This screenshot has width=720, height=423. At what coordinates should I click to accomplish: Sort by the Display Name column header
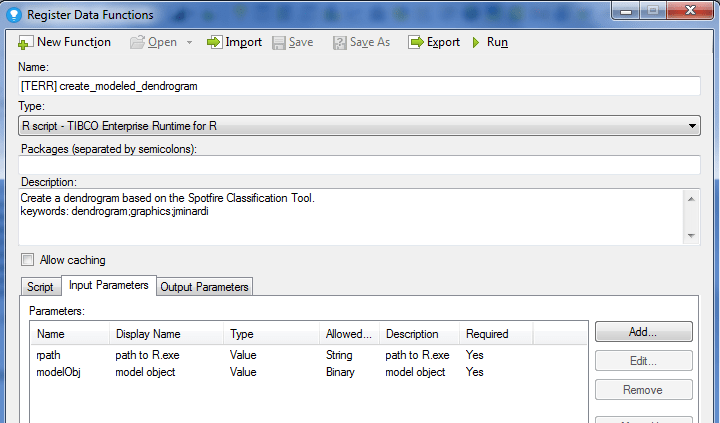(x=167, y=334)
